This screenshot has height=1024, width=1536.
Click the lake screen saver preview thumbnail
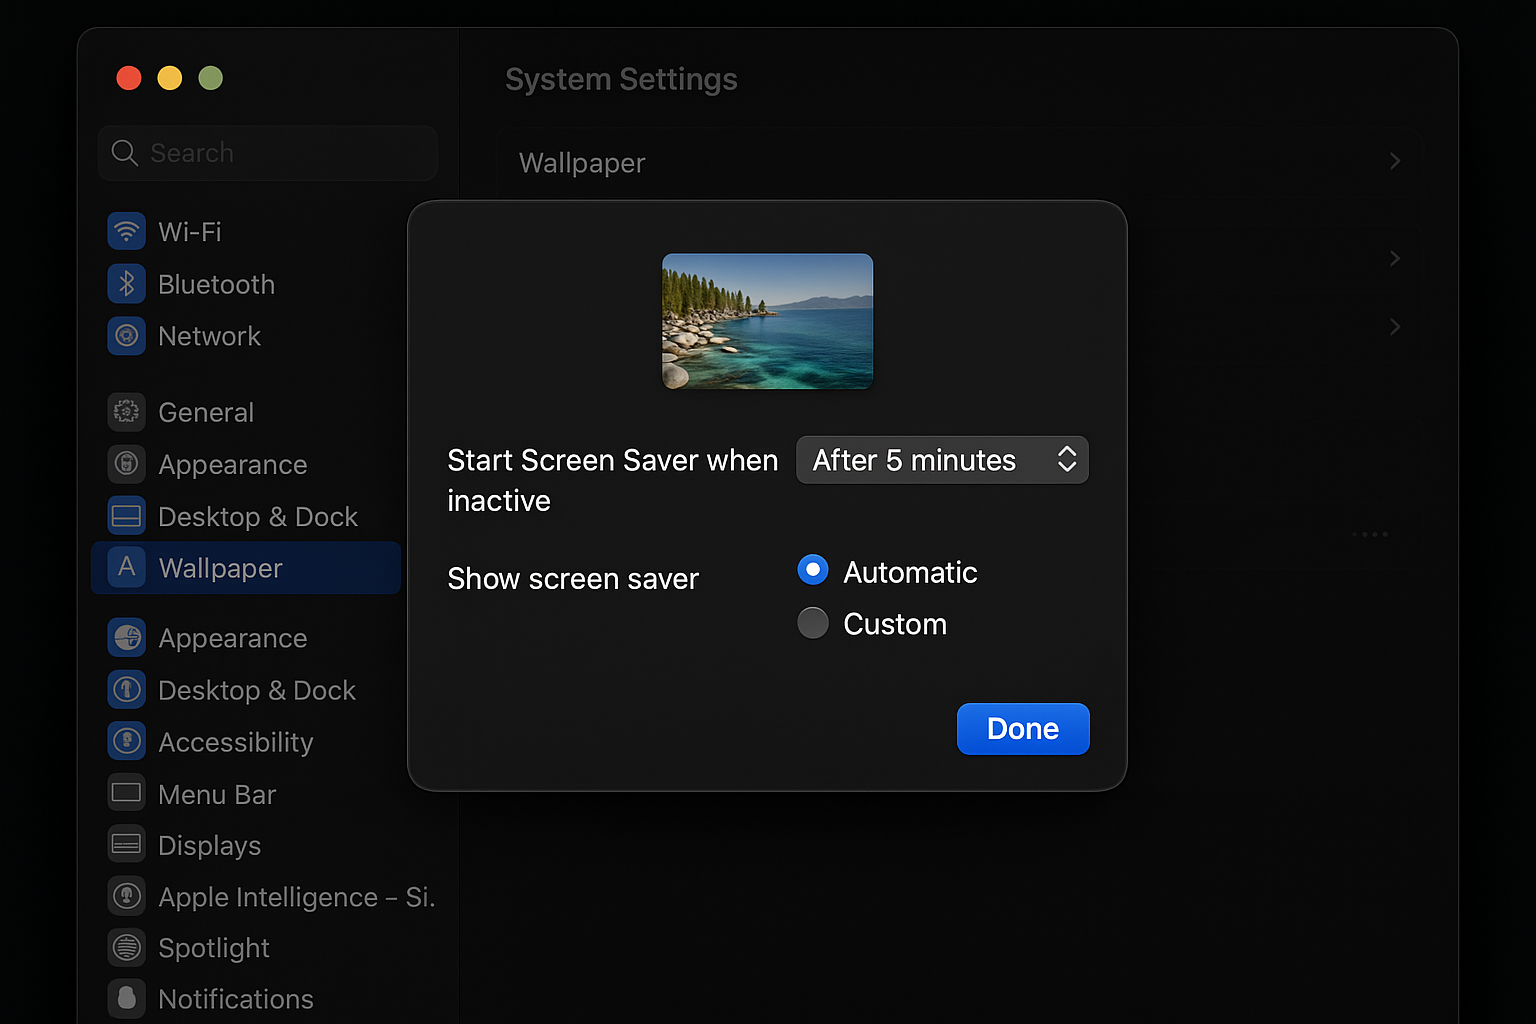click(767, 321)
